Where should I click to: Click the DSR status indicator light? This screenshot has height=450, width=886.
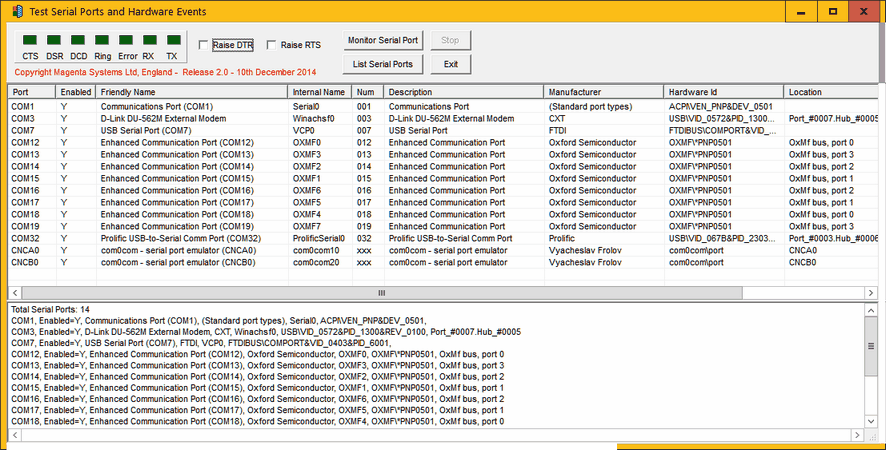(x=55, y=41)
